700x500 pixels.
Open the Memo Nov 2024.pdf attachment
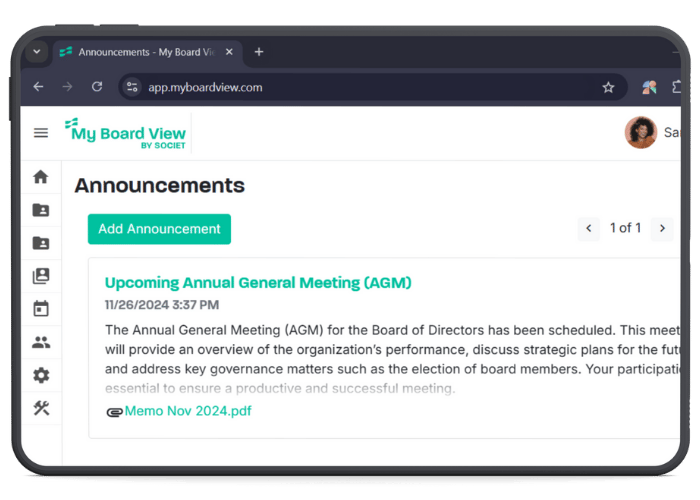[x=188, y=411]
